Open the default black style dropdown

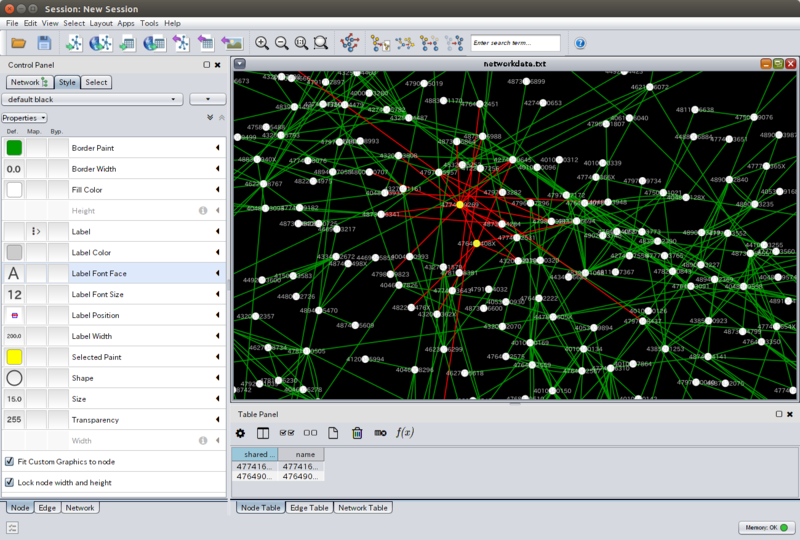pyautogui.click(x=92, y=99)
